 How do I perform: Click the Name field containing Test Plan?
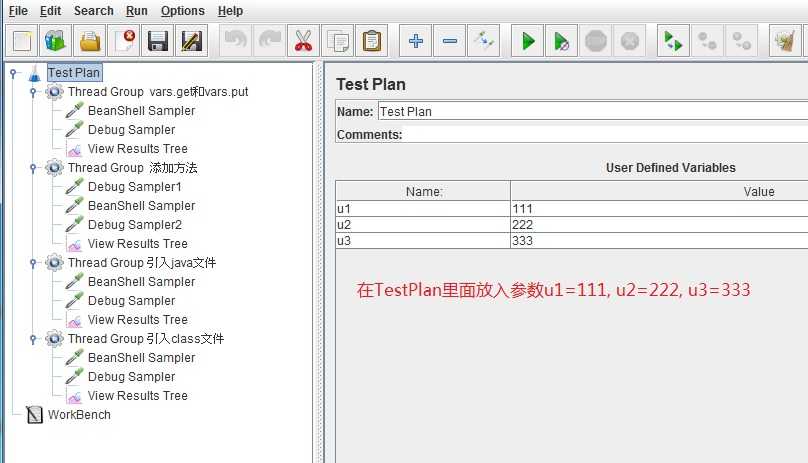point(593,111)
